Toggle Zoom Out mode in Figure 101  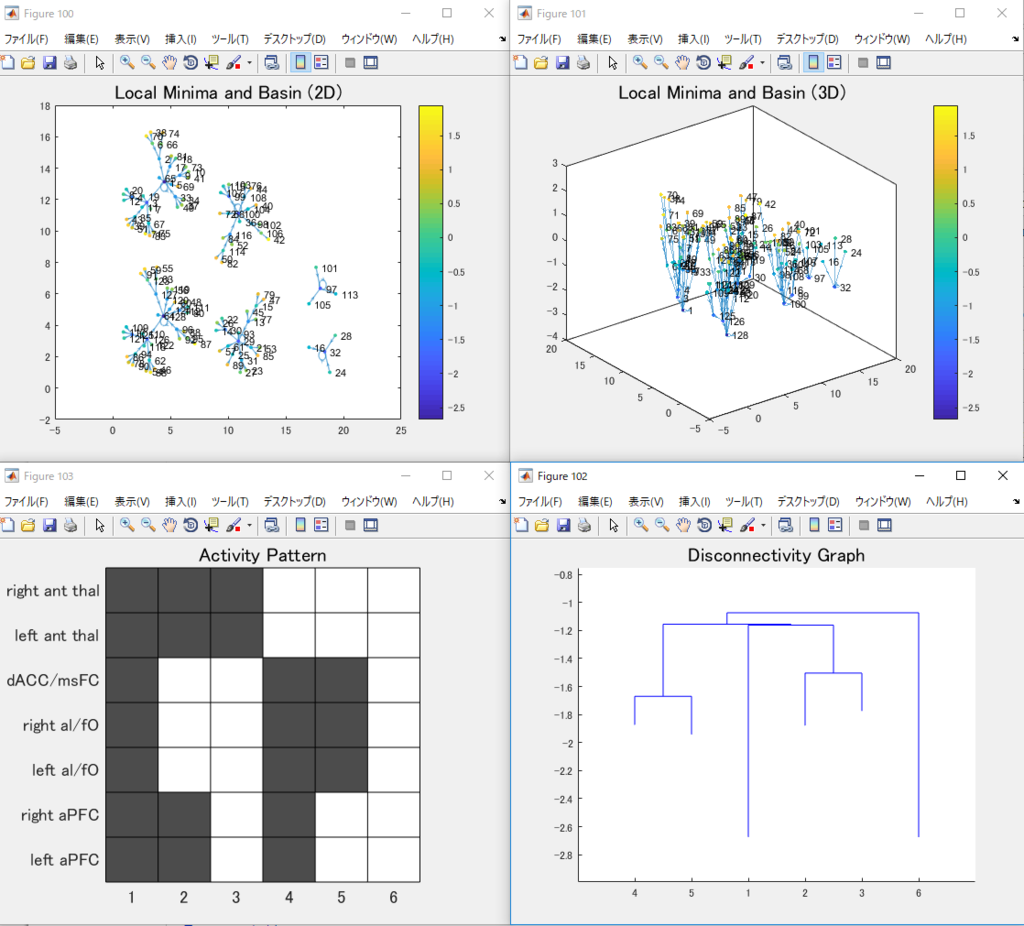coord(662,63)
